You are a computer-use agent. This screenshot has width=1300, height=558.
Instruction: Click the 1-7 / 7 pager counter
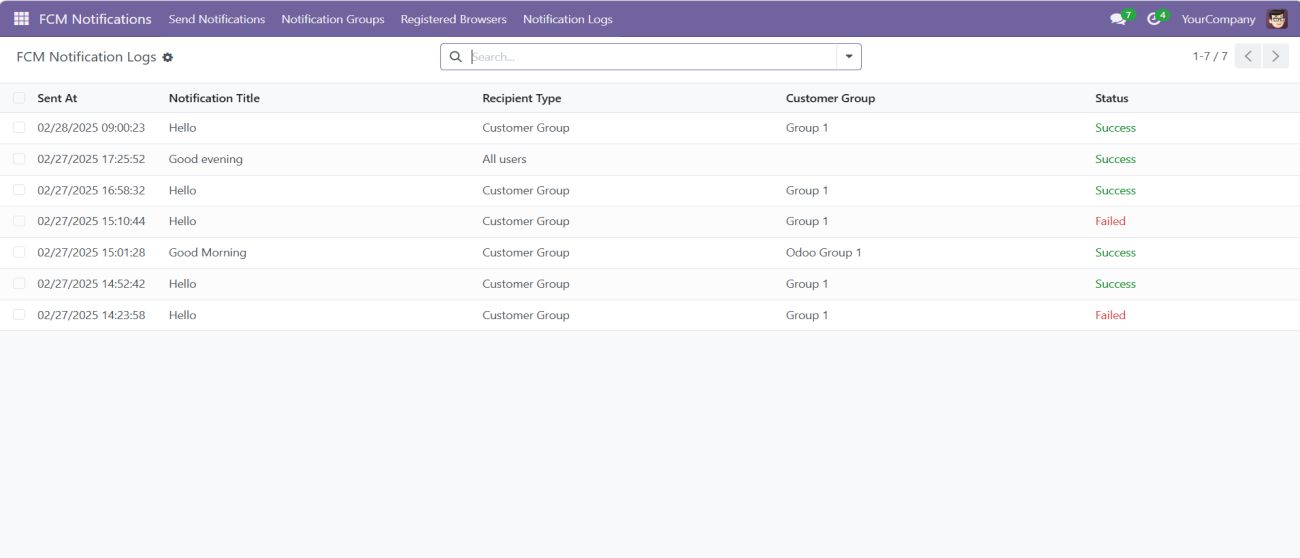point(1209,57)
